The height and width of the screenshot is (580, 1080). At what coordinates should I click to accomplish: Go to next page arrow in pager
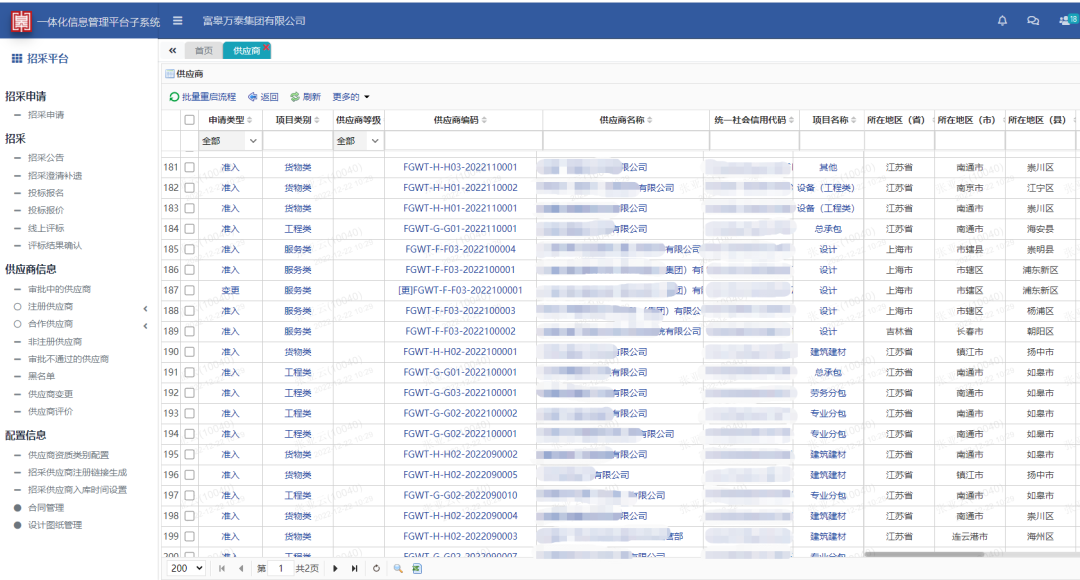click(x=335, y=568)
